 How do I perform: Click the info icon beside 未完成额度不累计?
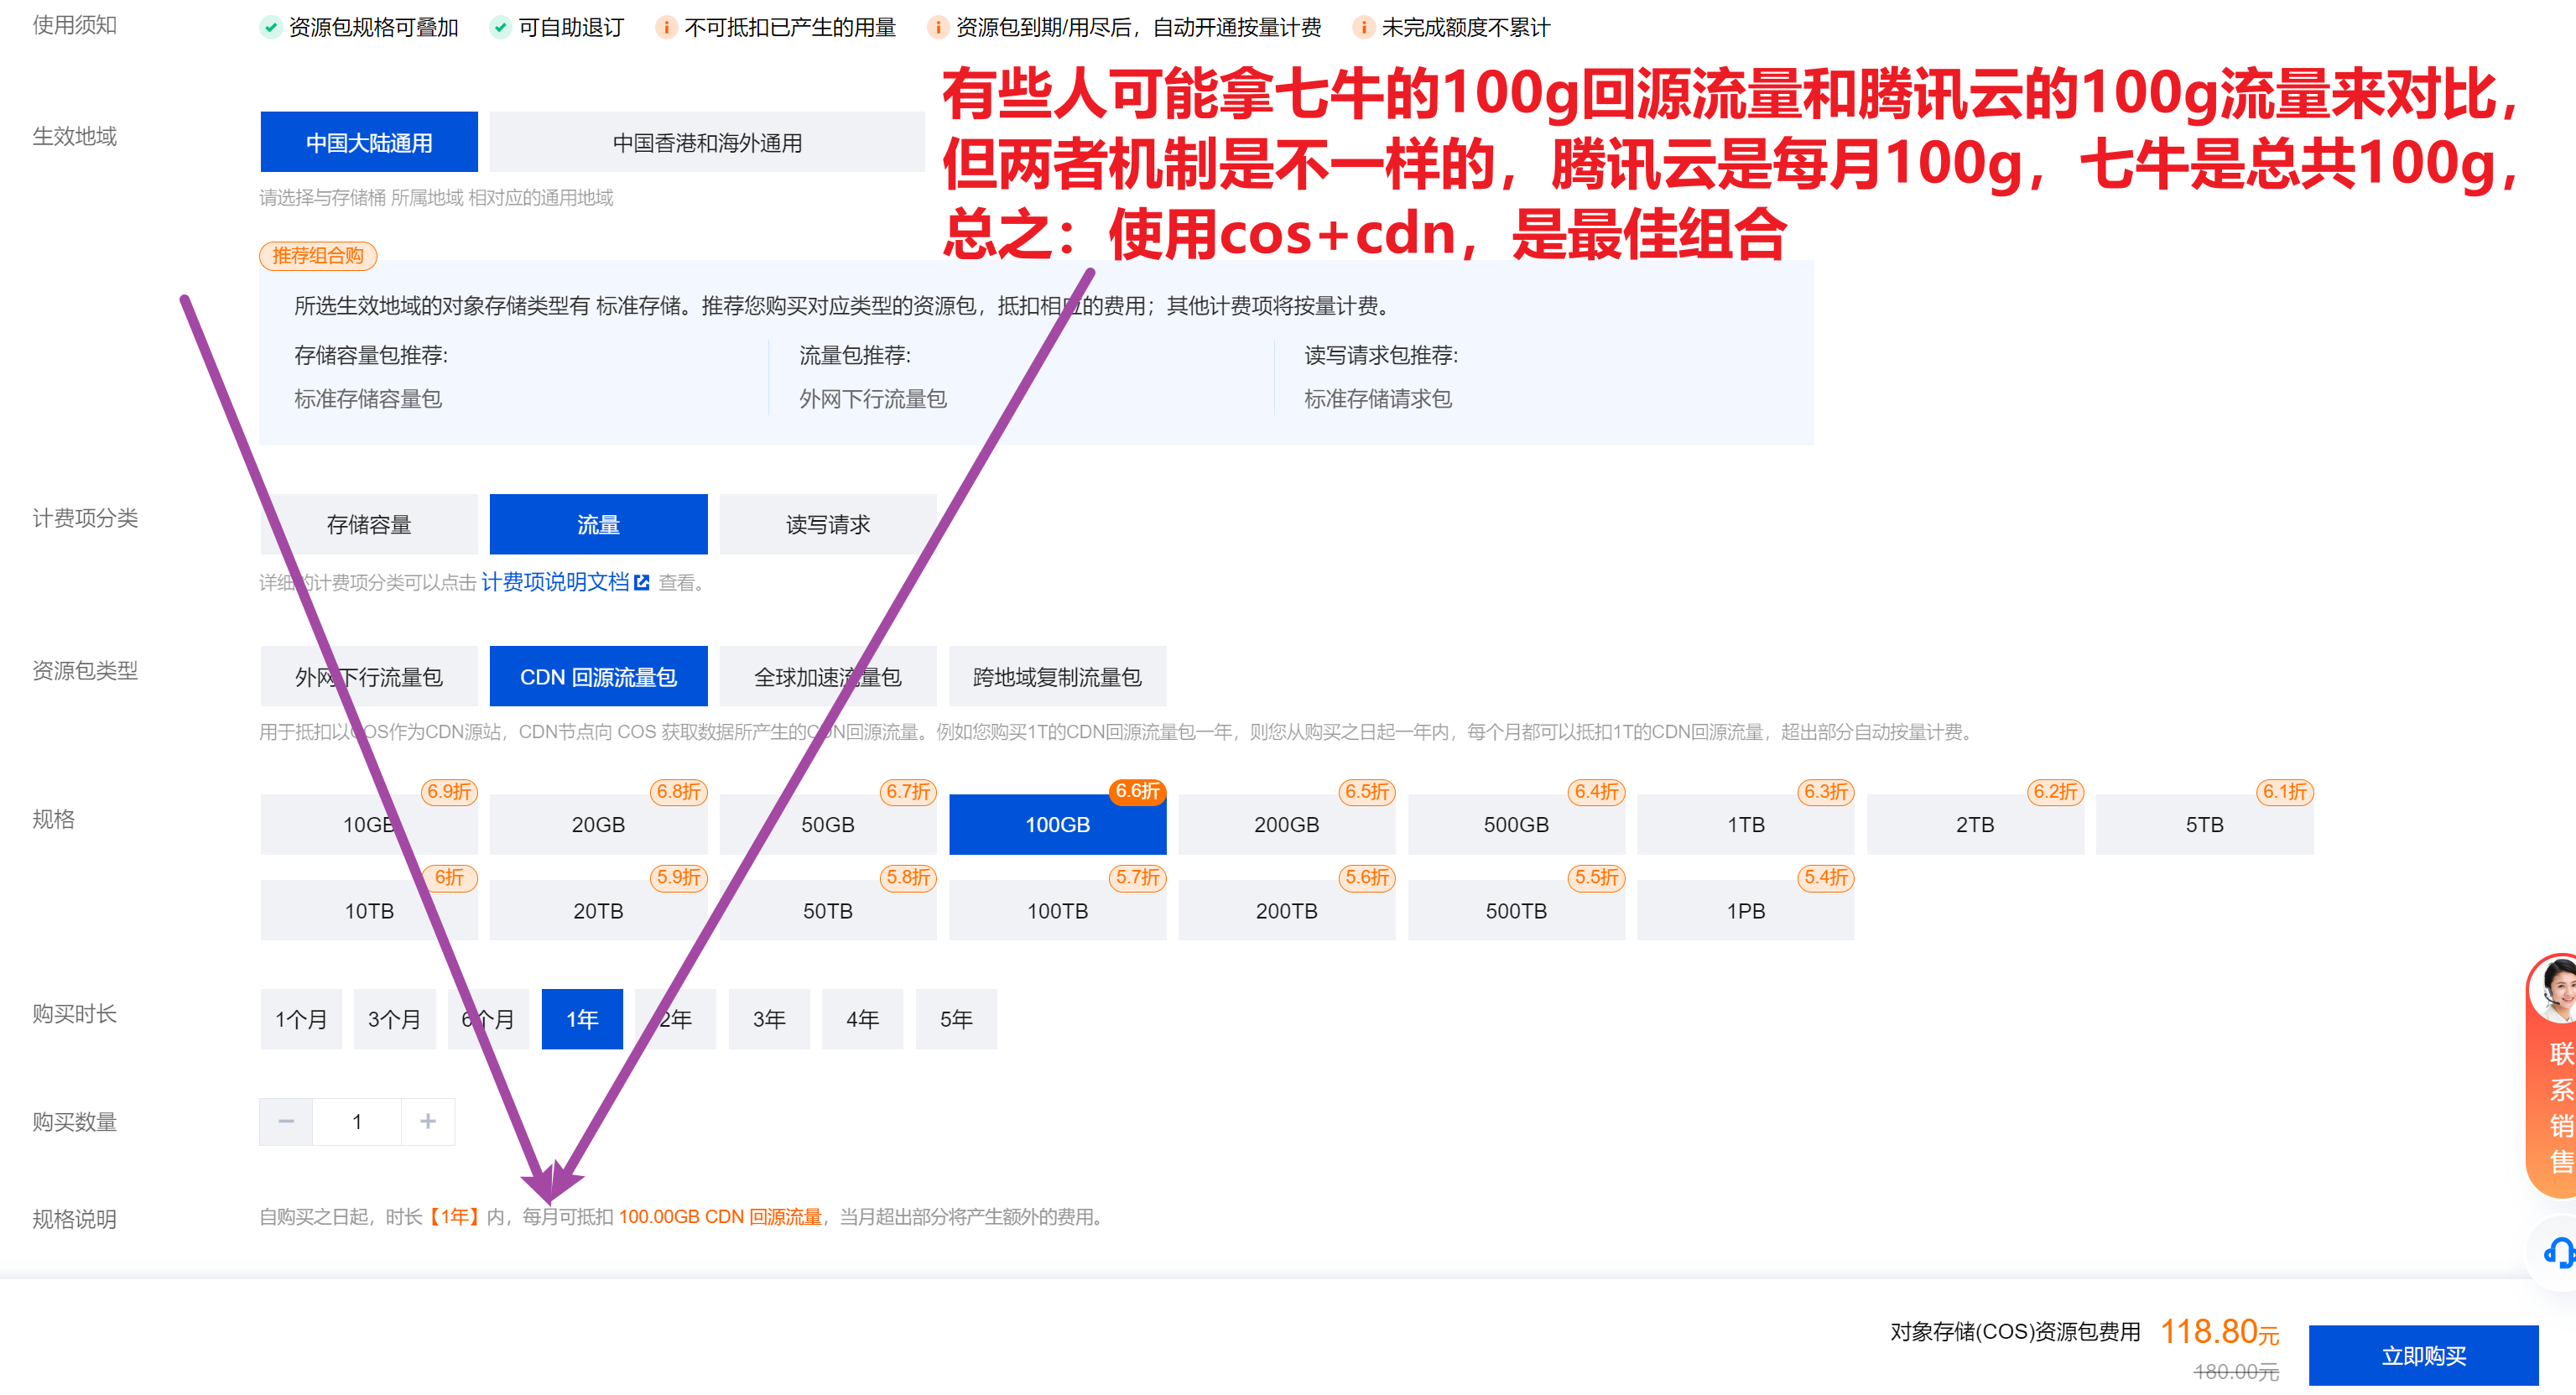[x=1363, y=27]
